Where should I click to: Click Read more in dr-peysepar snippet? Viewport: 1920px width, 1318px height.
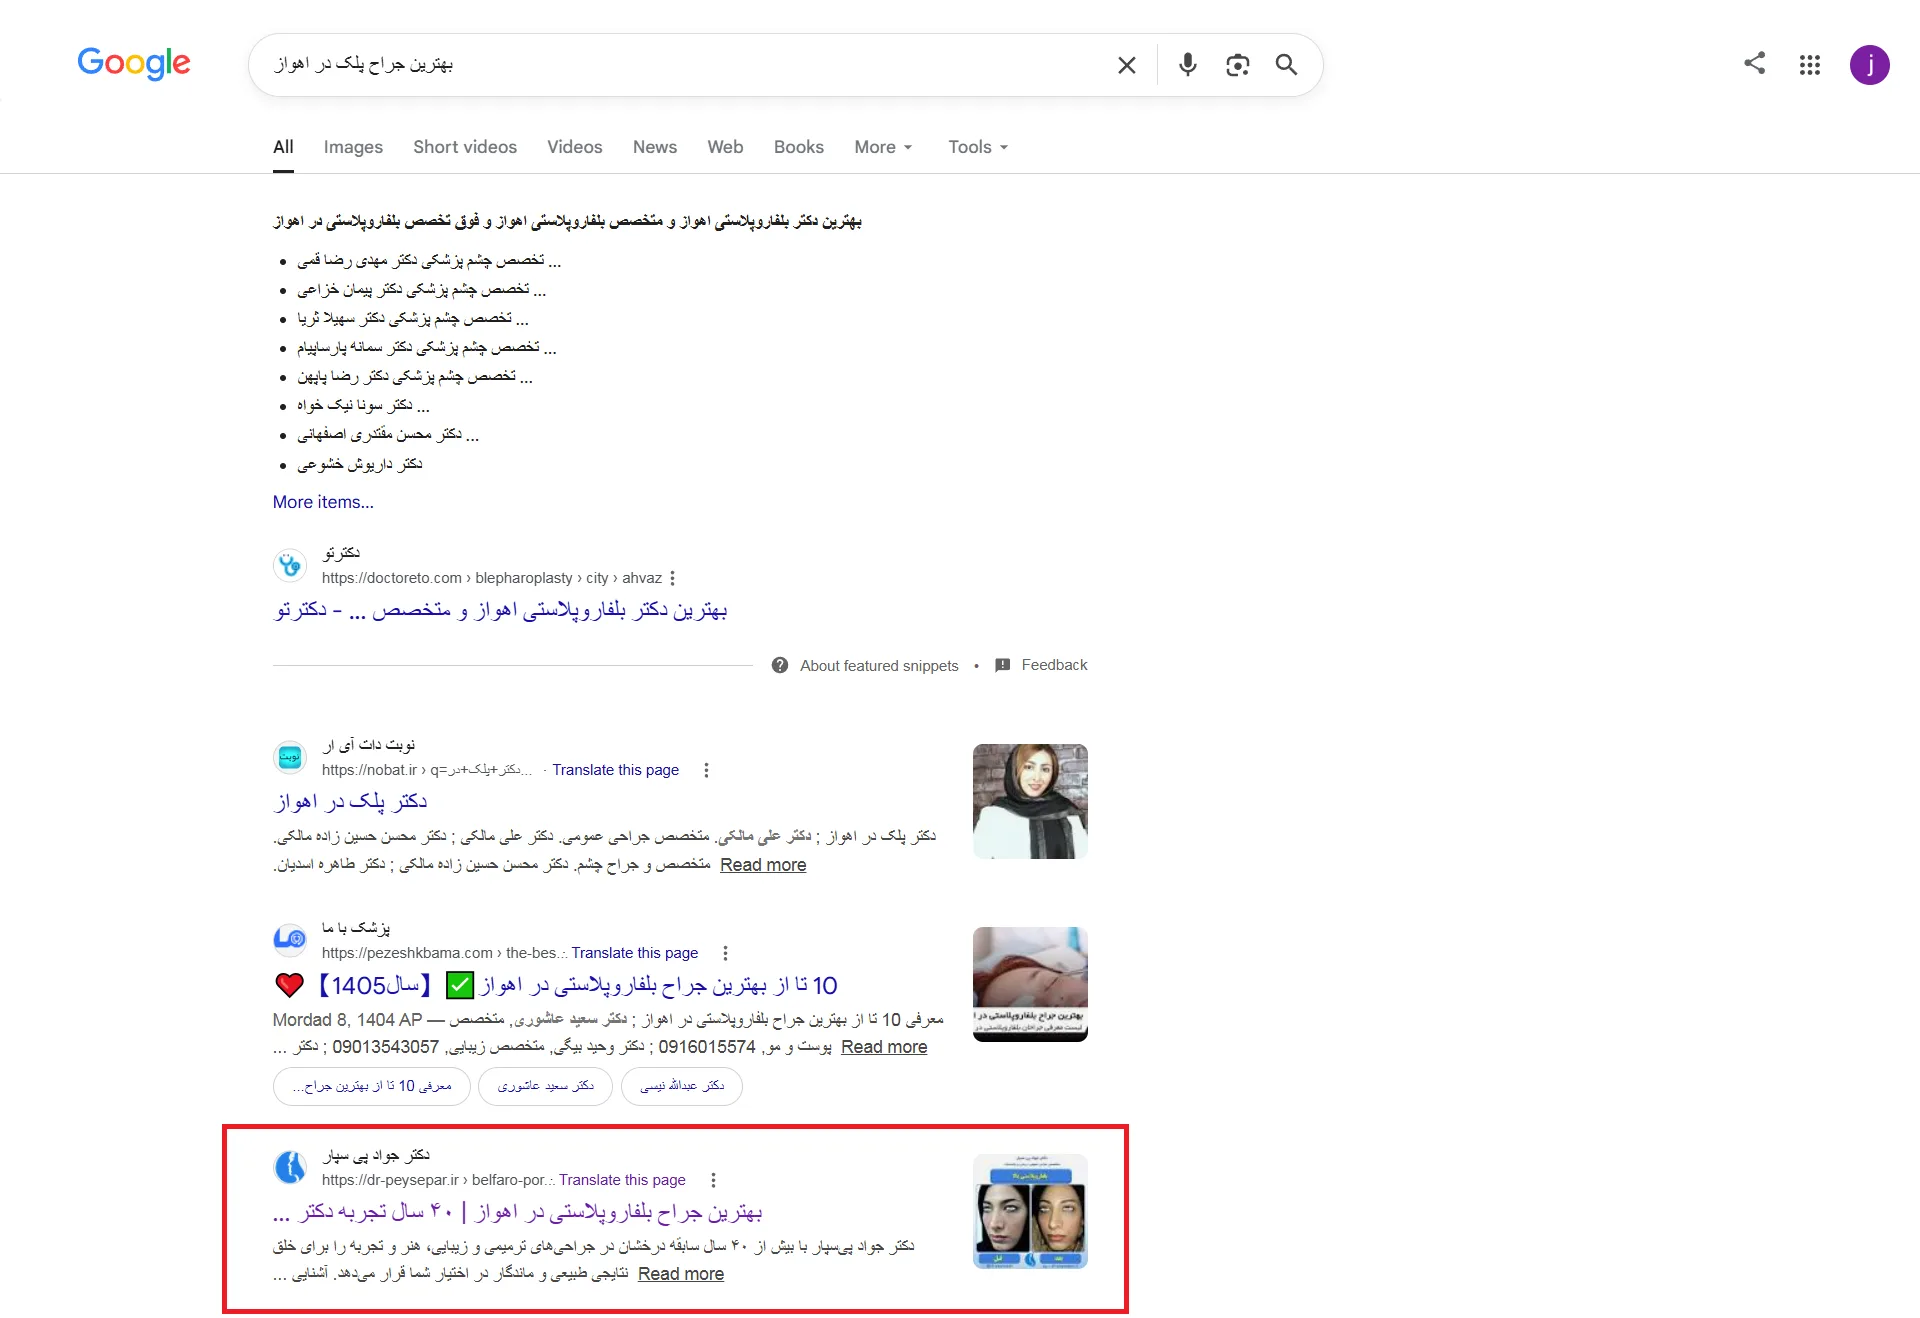tap(681, 1274)
